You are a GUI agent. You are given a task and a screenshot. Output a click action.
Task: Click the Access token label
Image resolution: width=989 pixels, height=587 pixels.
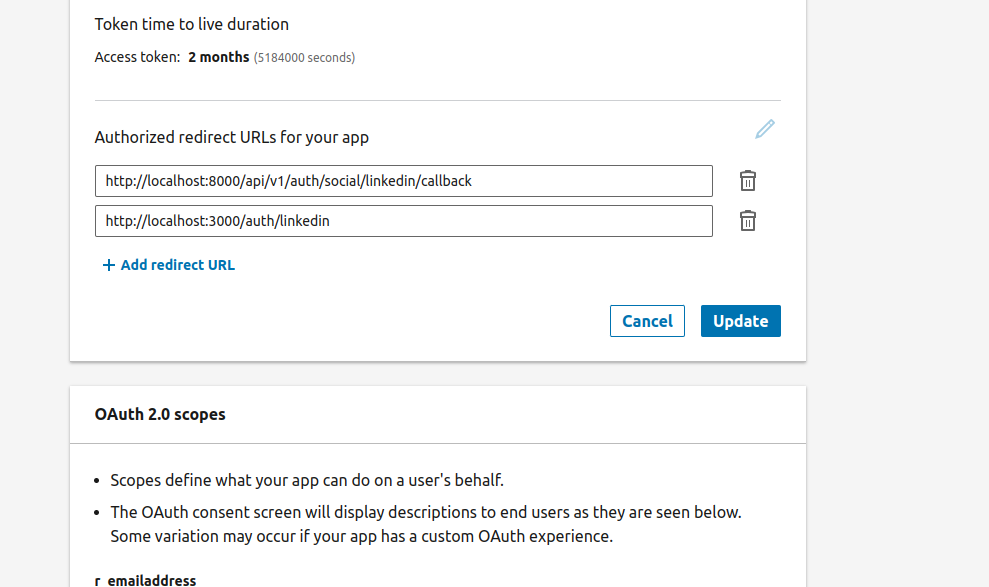tap(137, 58)
